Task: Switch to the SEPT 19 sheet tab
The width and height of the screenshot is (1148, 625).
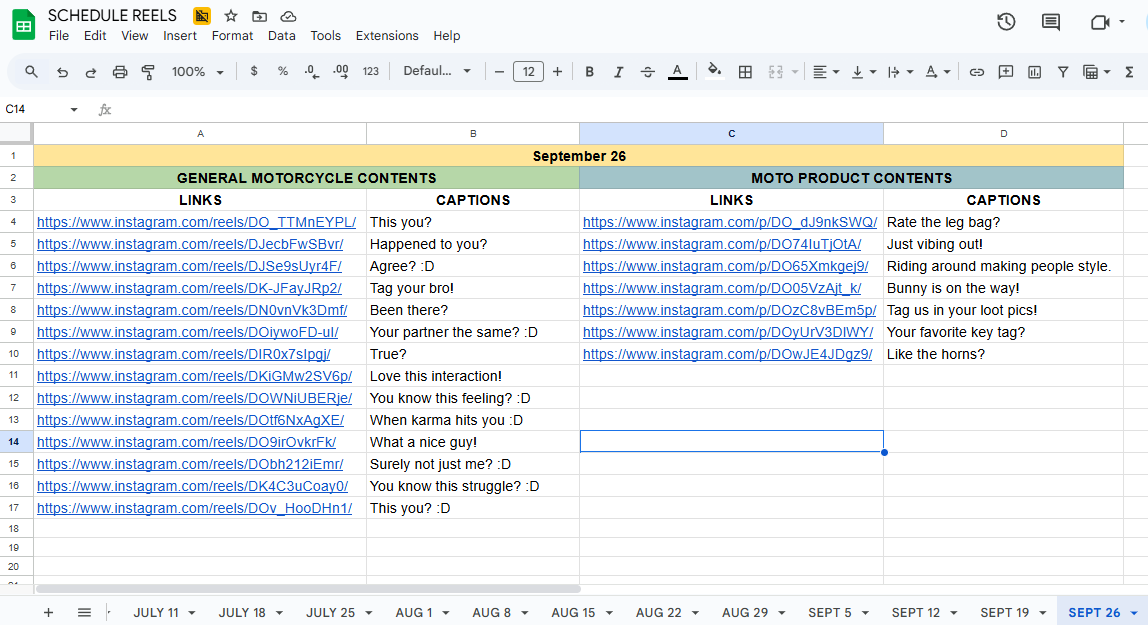Action: coord(1004,612)
